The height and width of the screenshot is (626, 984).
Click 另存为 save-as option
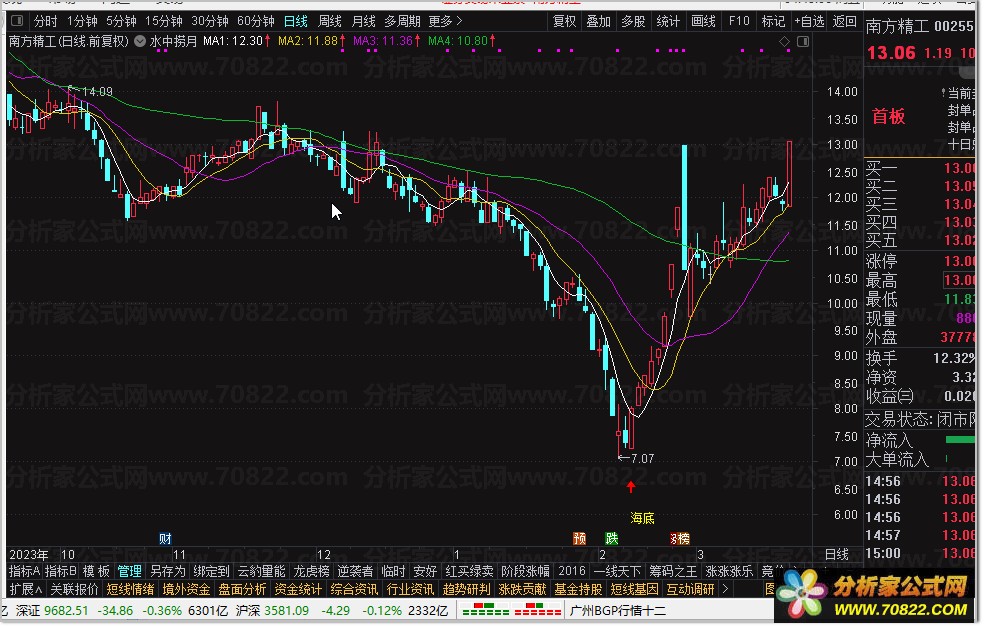[168, 571]
